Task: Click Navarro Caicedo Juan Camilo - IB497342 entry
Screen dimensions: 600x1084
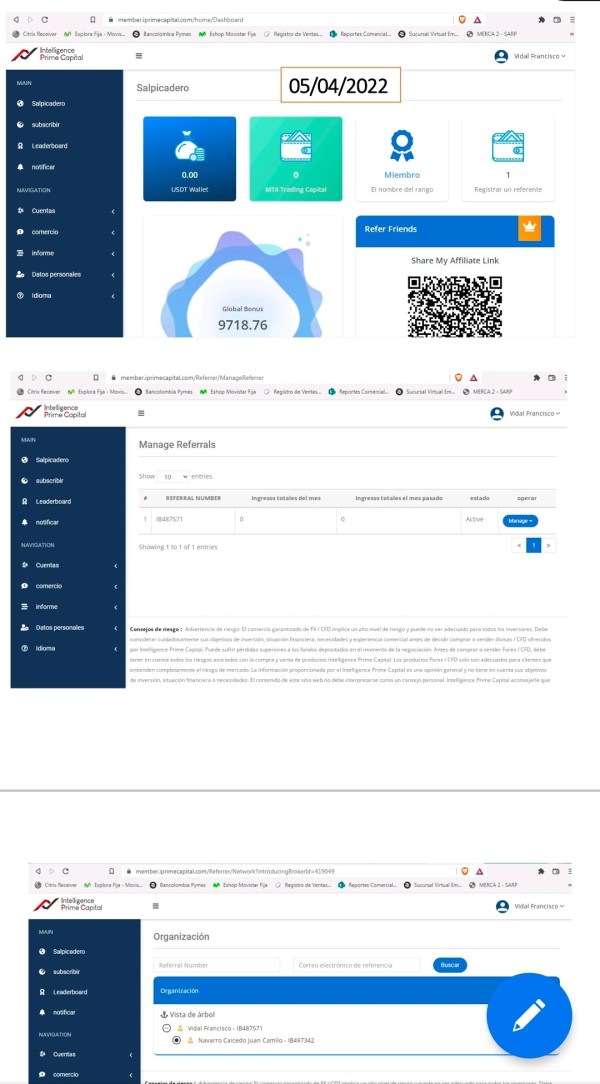Action: click(256, 1040)
